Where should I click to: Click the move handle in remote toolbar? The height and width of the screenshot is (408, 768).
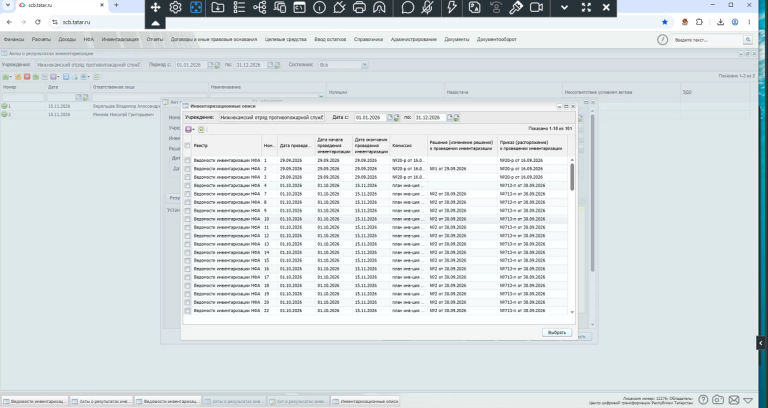[155, 7]
